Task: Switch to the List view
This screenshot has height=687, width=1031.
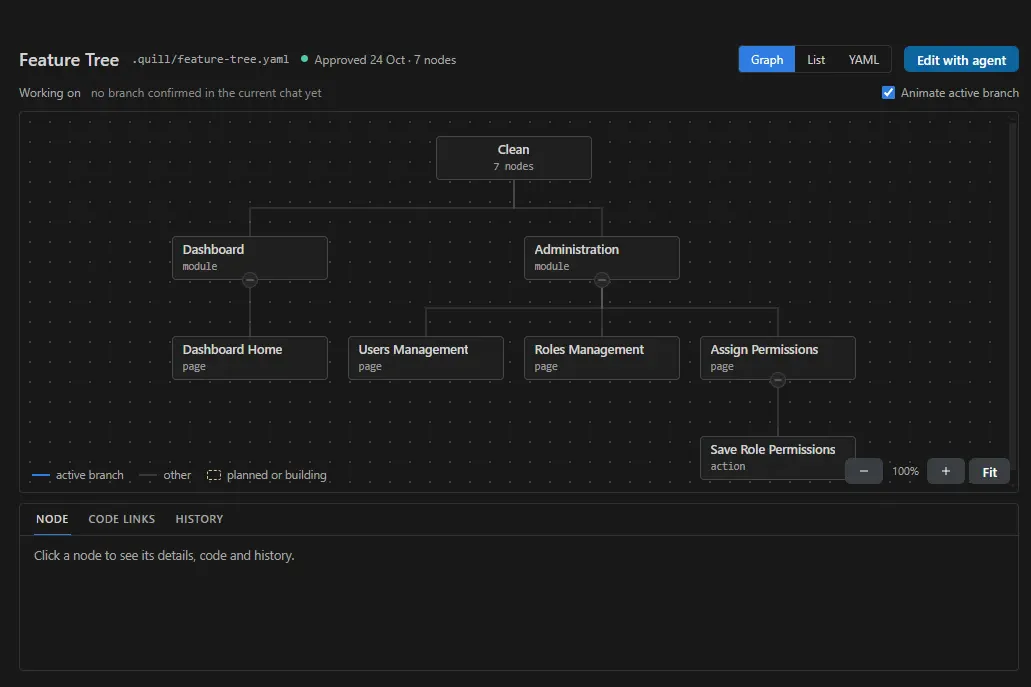Action: coord(815,59)
